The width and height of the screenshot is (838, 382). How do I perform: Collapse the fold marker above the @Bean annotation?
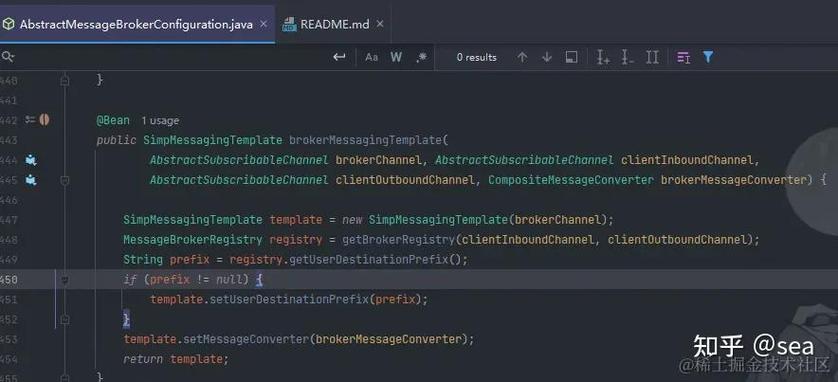click(x=65, y=80)
